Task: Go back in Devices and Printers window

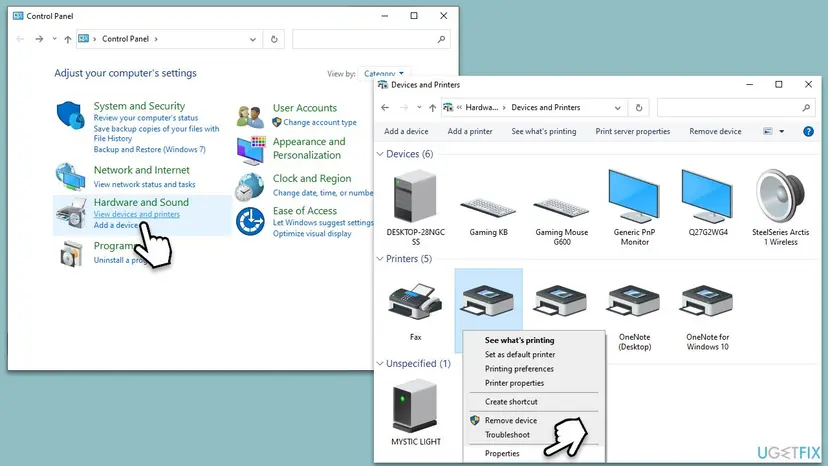Action: [385, 108]
